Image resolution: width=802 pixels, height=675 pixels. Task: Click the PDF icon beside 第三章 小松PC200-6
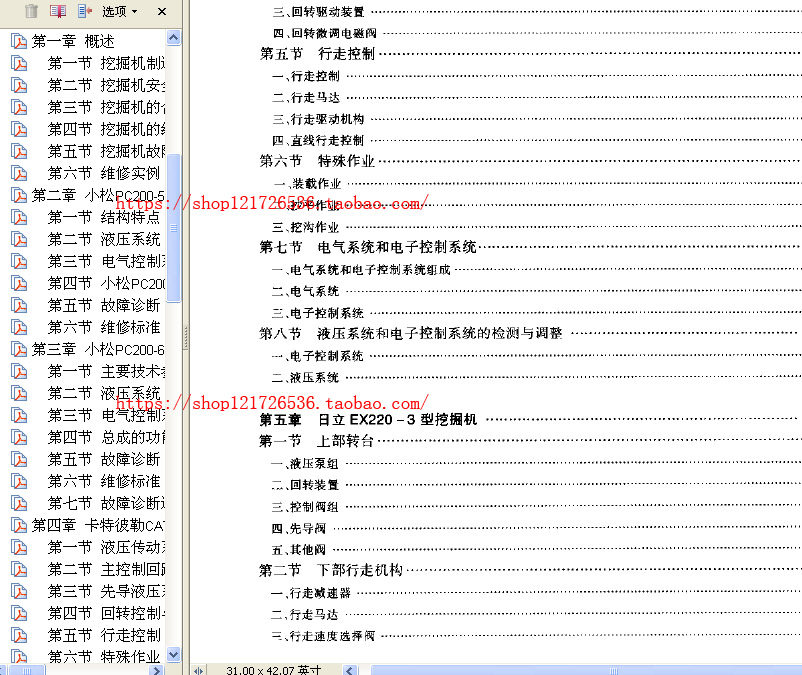tap(20, 349)
